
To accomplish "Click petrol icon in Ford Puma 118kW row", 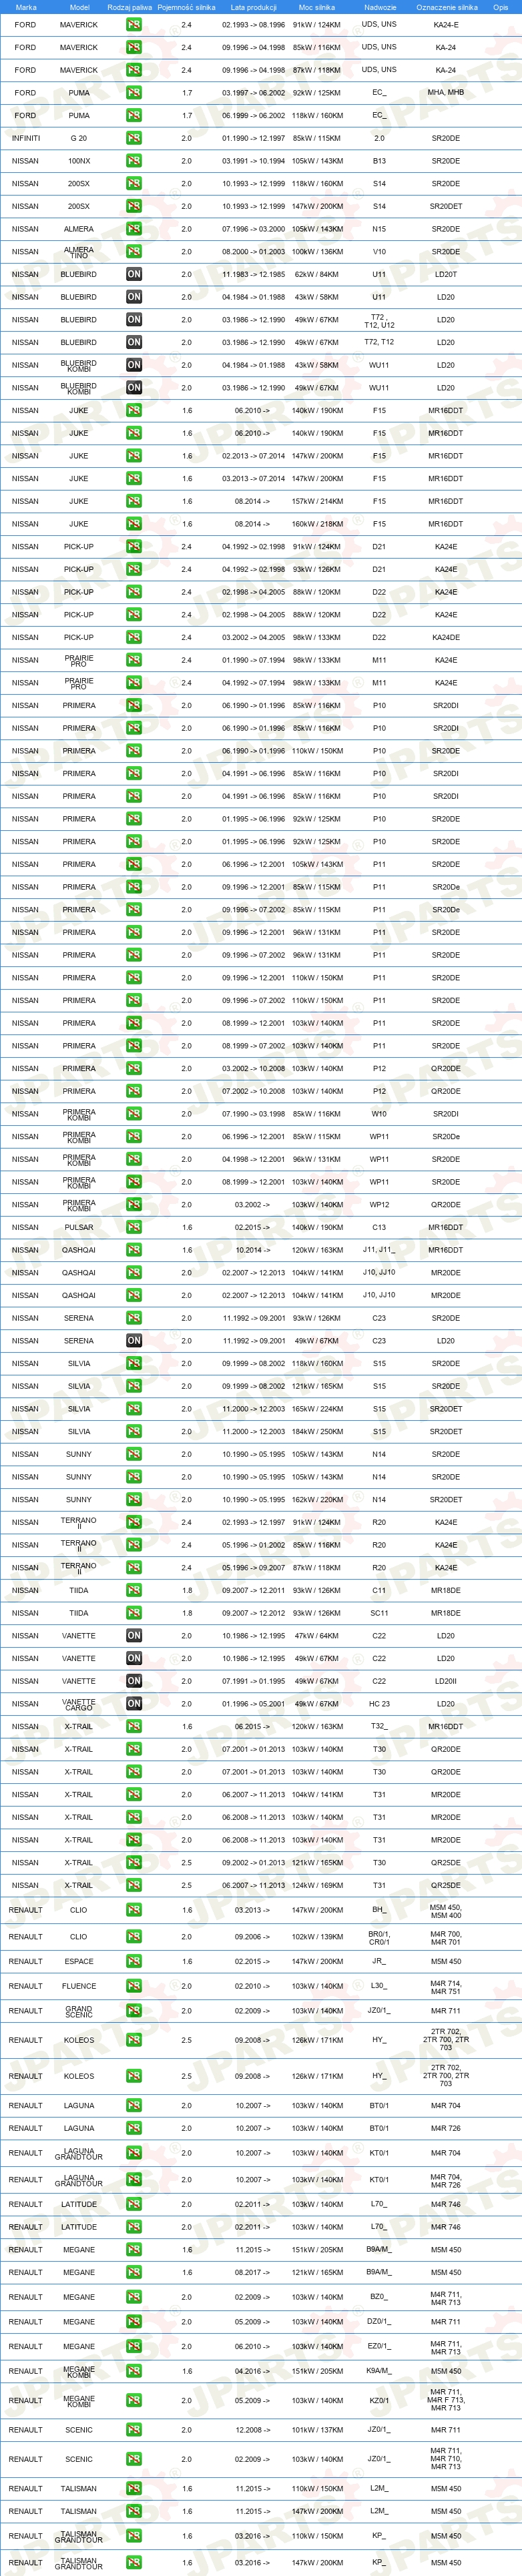I will [x=134, y=116].
